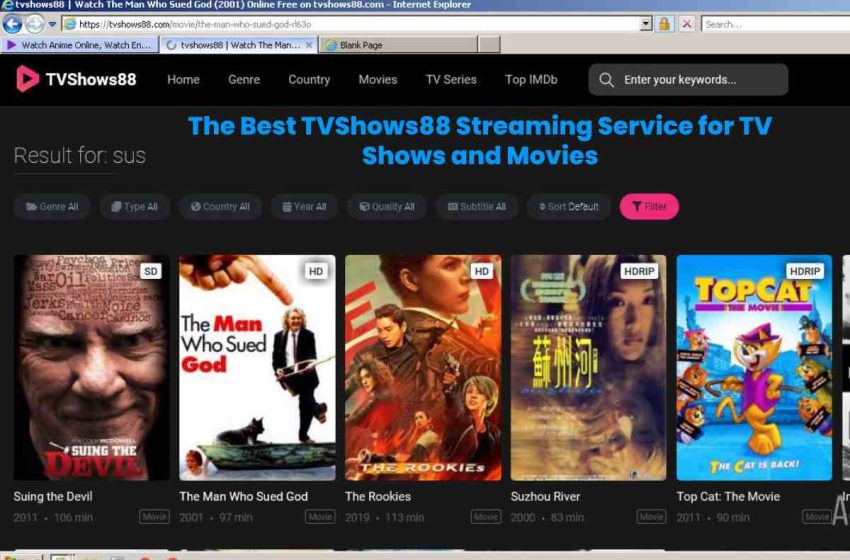Click the Suing the Devil title link
This screenshot has width=850, height=560.
53,497
